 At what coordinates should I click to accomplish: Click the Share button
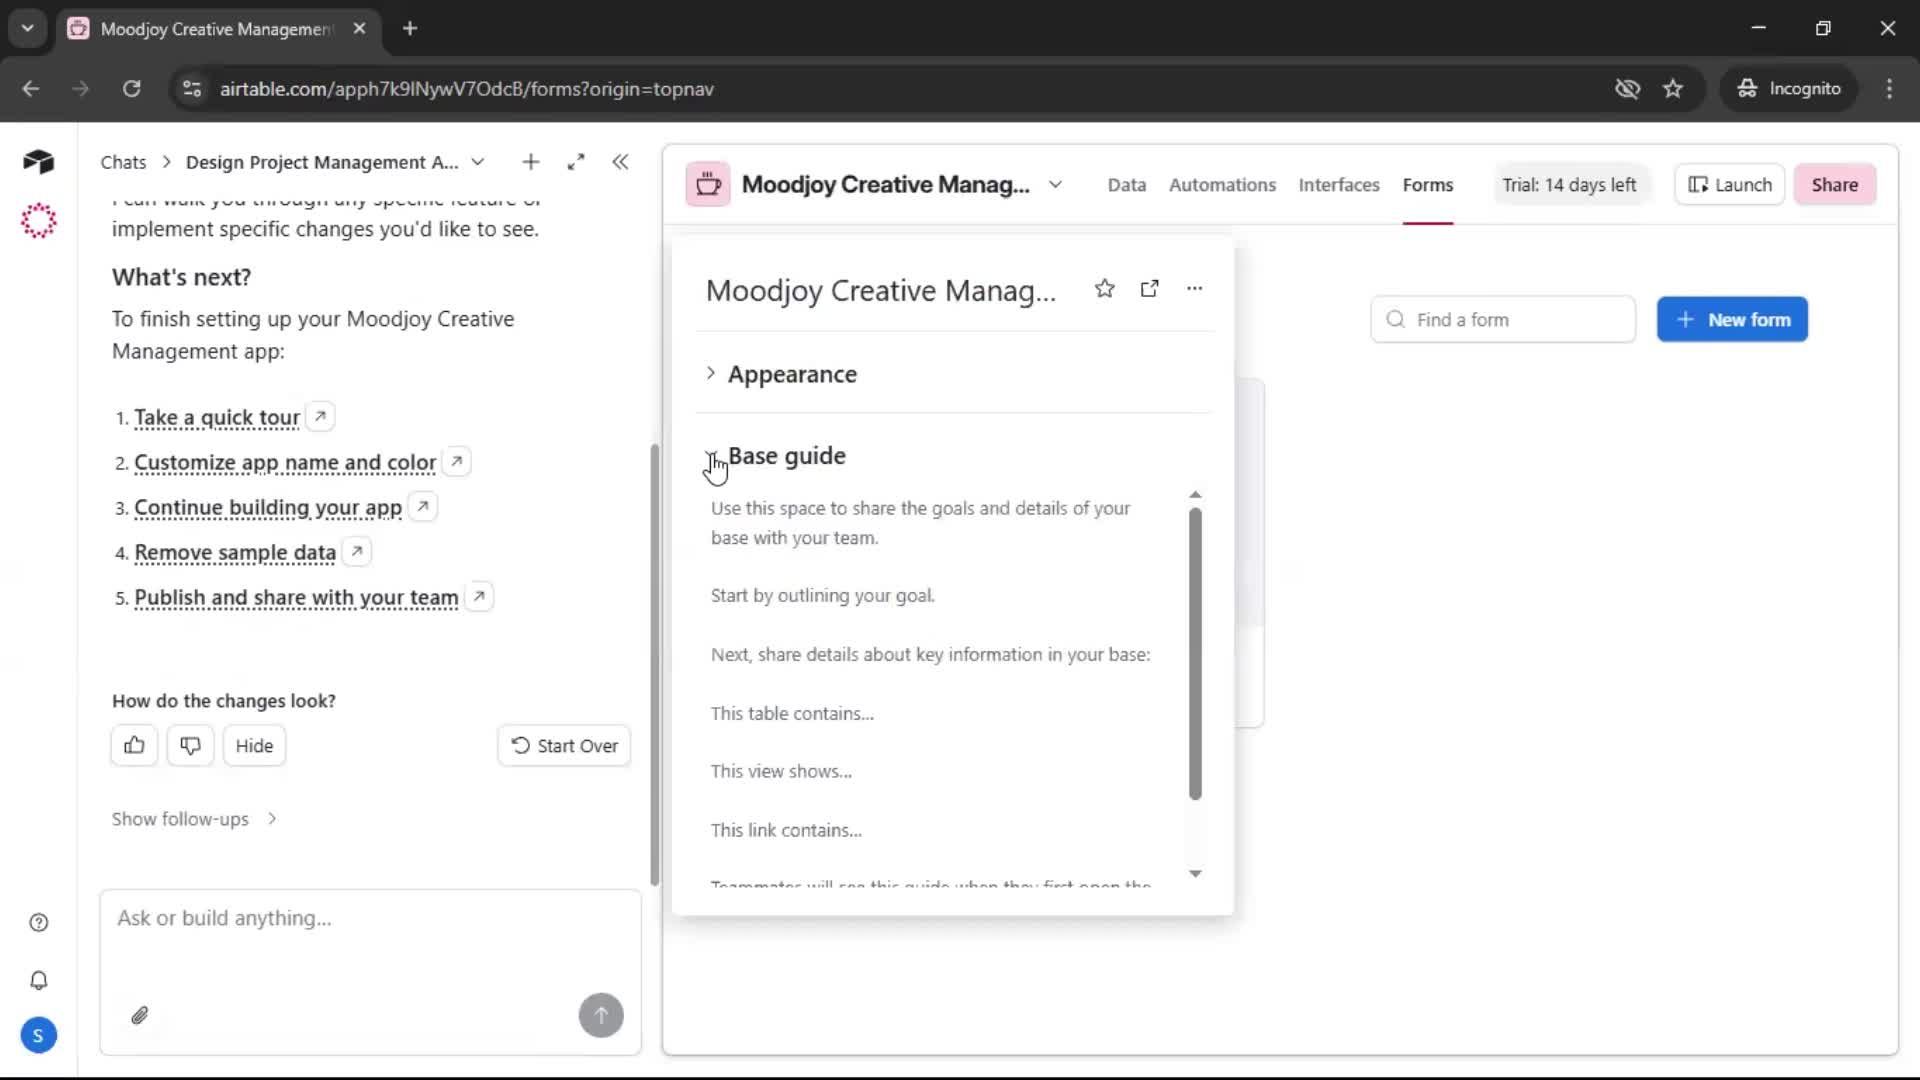1834,185
